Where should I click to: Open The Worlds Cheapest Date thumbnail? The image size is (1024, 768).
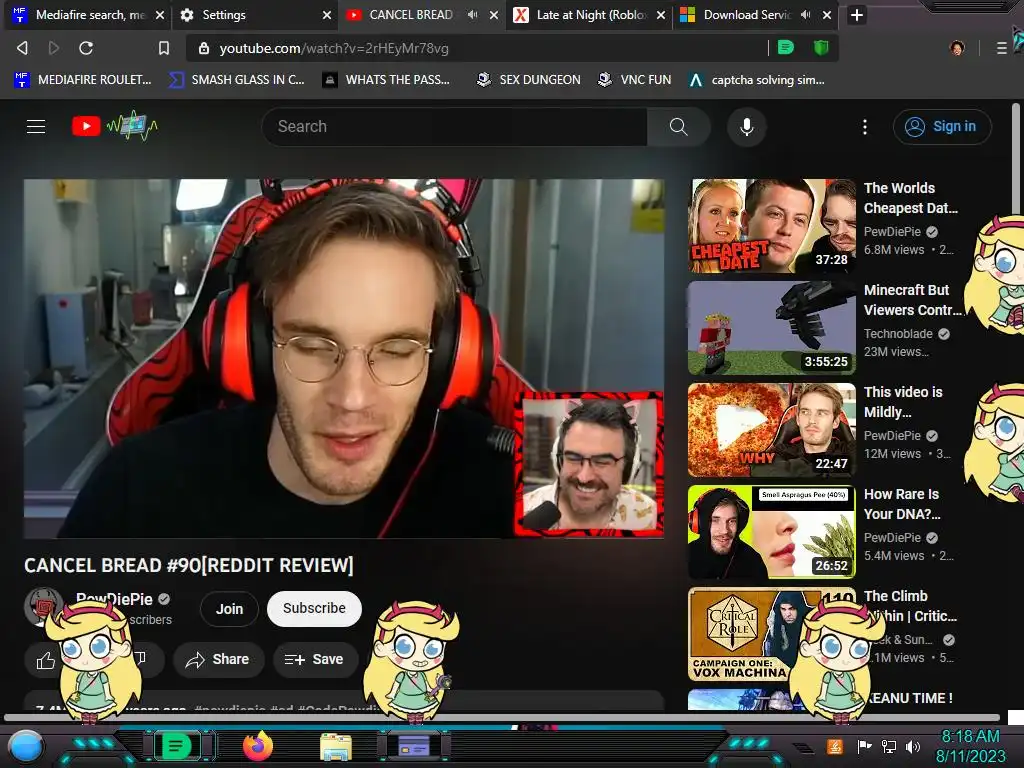771,226
